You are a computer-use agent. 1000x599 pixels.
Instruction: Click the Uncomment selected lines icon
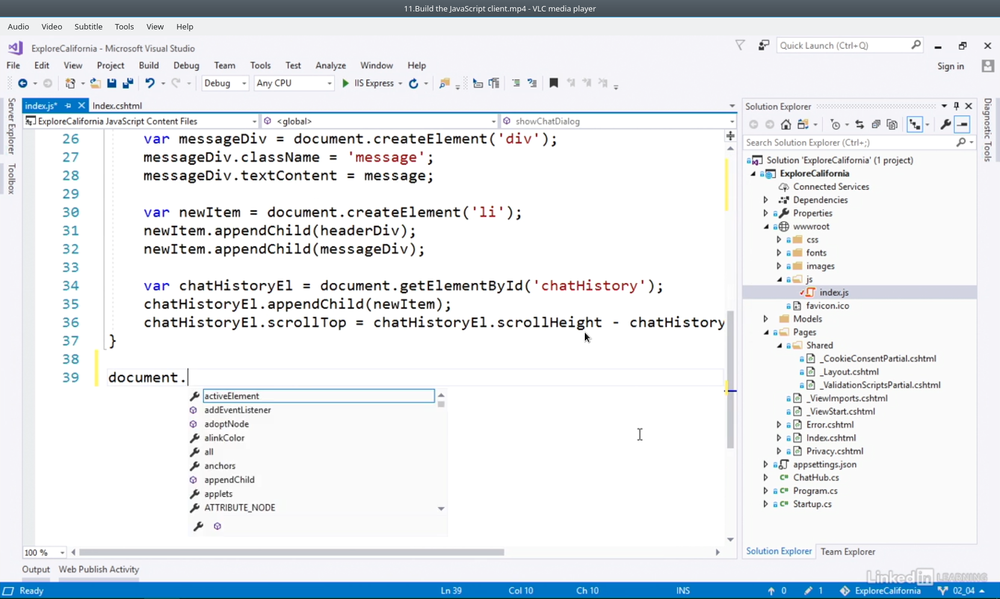[x=532, y=83]
